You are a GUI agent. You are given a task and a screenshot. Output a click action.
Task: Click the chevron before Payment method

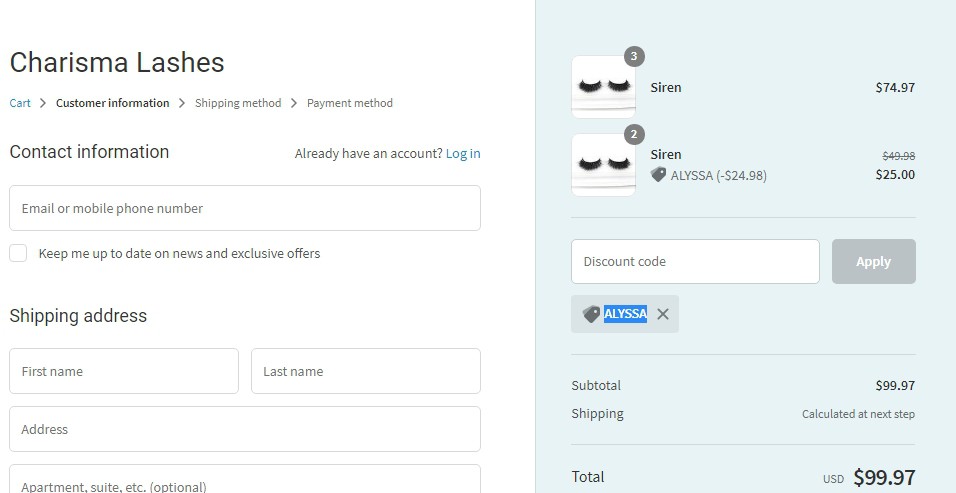[x=294, y=103]
